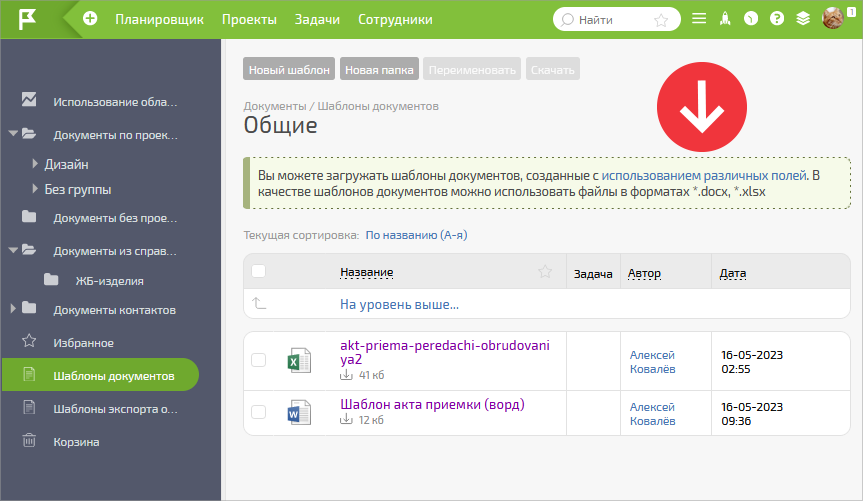
Task: Click the Документы breadcrumb
Action: tap(275, 106)
